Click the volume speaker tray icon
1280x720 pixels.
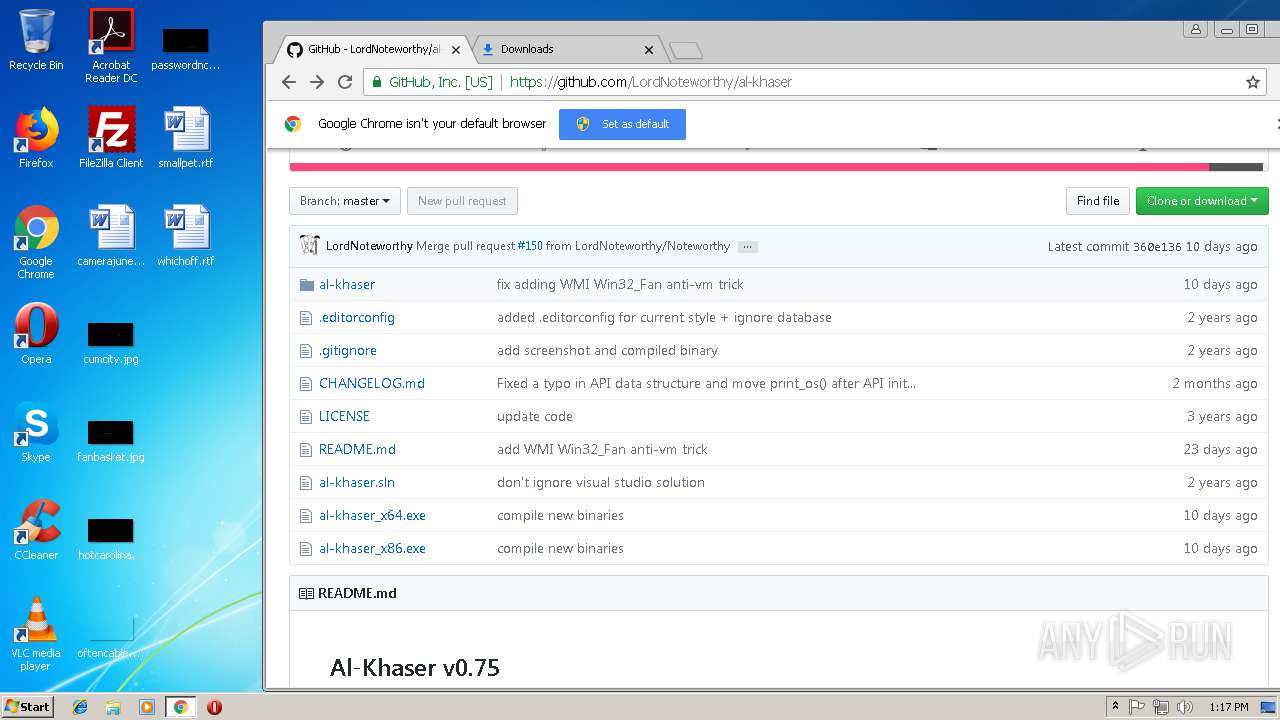click(1185, 707)
